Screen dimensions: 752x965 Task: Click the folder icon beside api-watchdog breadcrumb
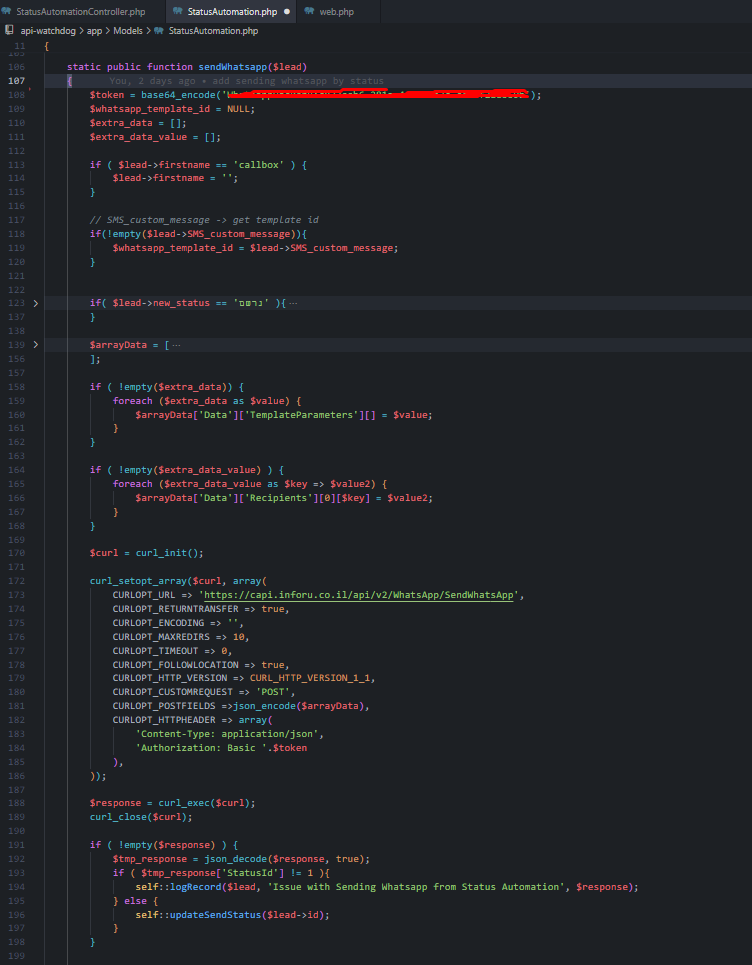11,31
